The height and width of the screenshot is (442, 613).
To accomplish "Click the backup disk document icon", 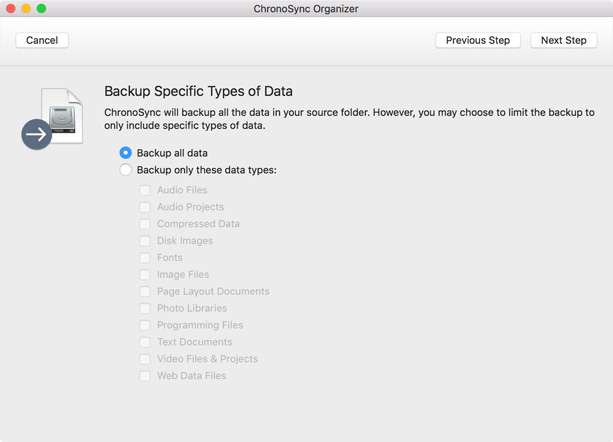I will (x=52, y=118).
